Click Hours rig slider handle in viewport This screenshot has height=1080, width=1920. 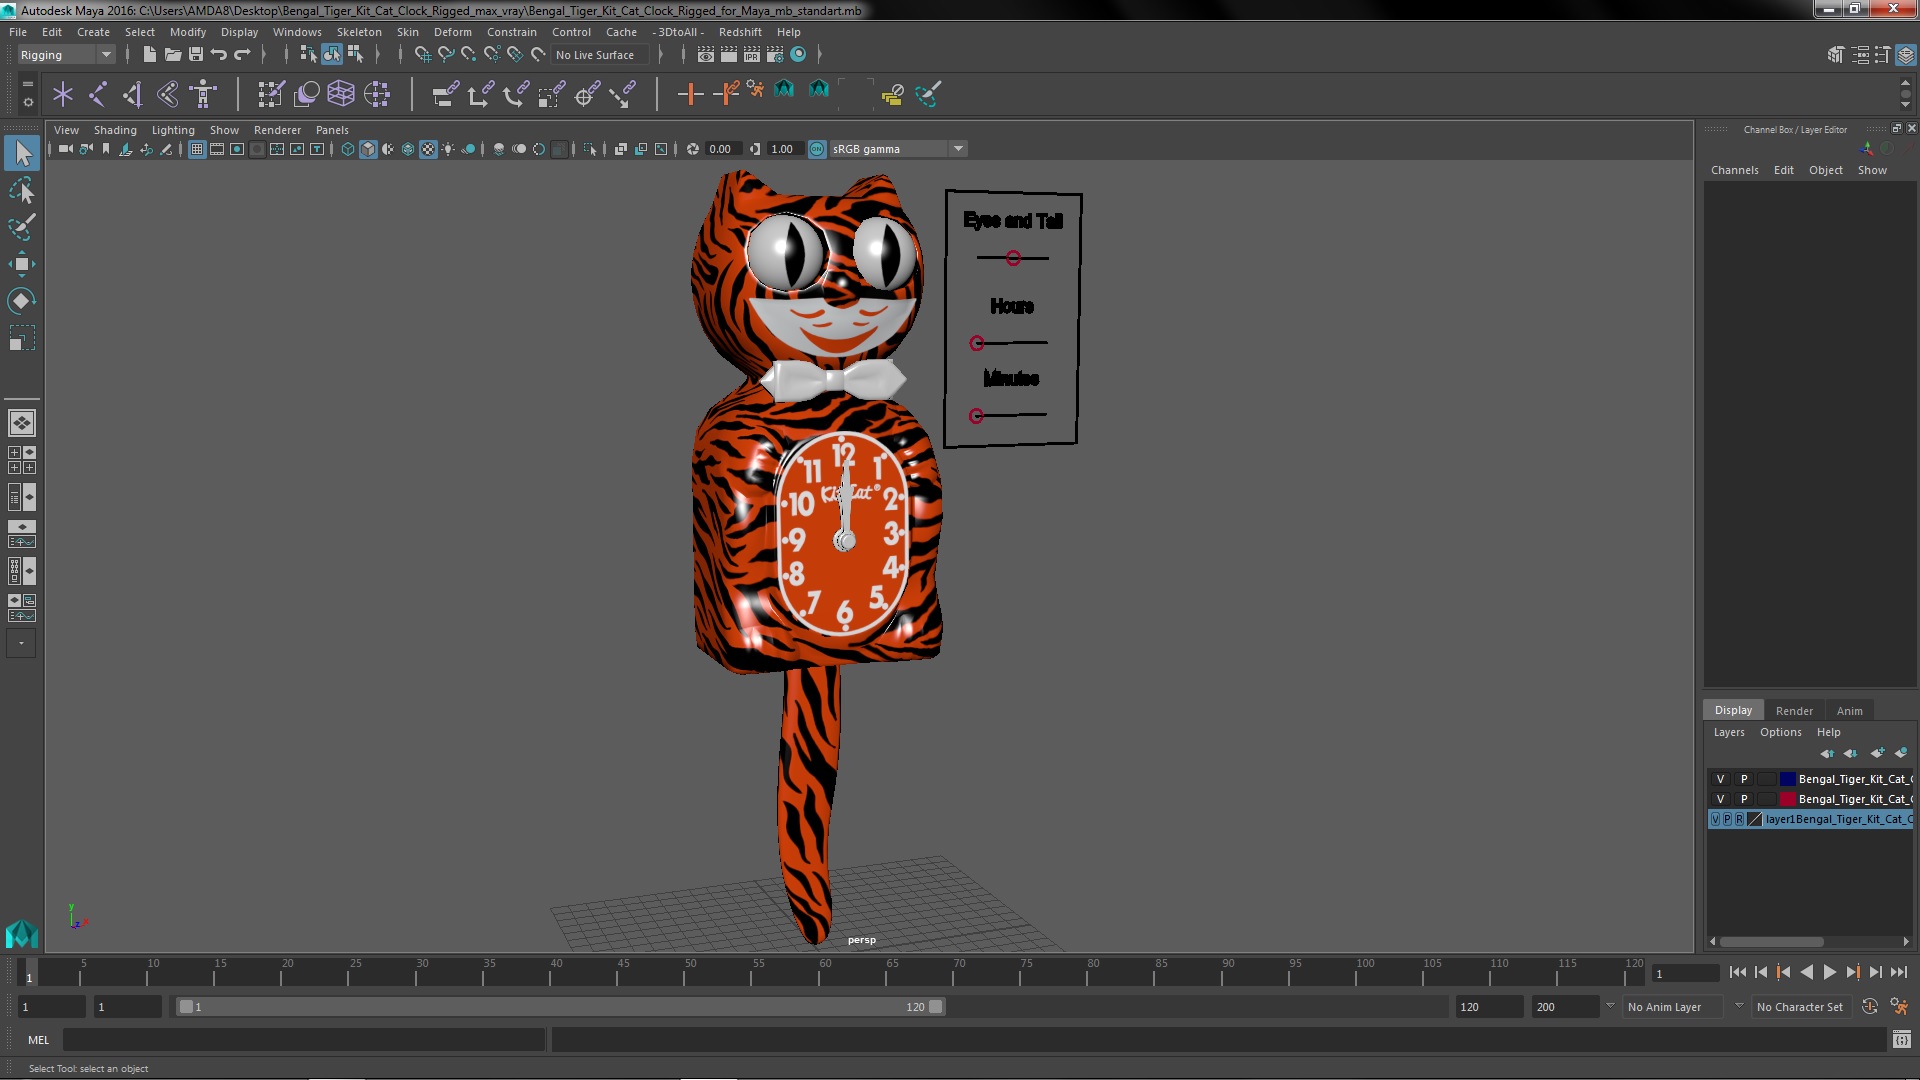point(977,343)
